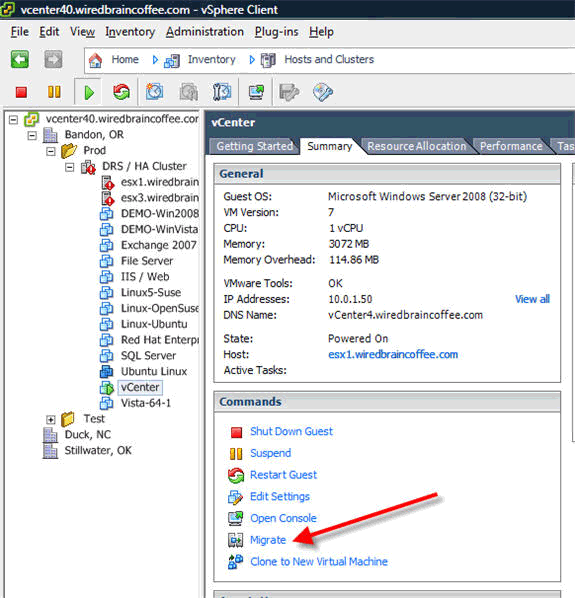Click the DRS / HA Cluster icon
Image resolution: width=575 pixels, height=598 pixels.
tap(88, 167)
